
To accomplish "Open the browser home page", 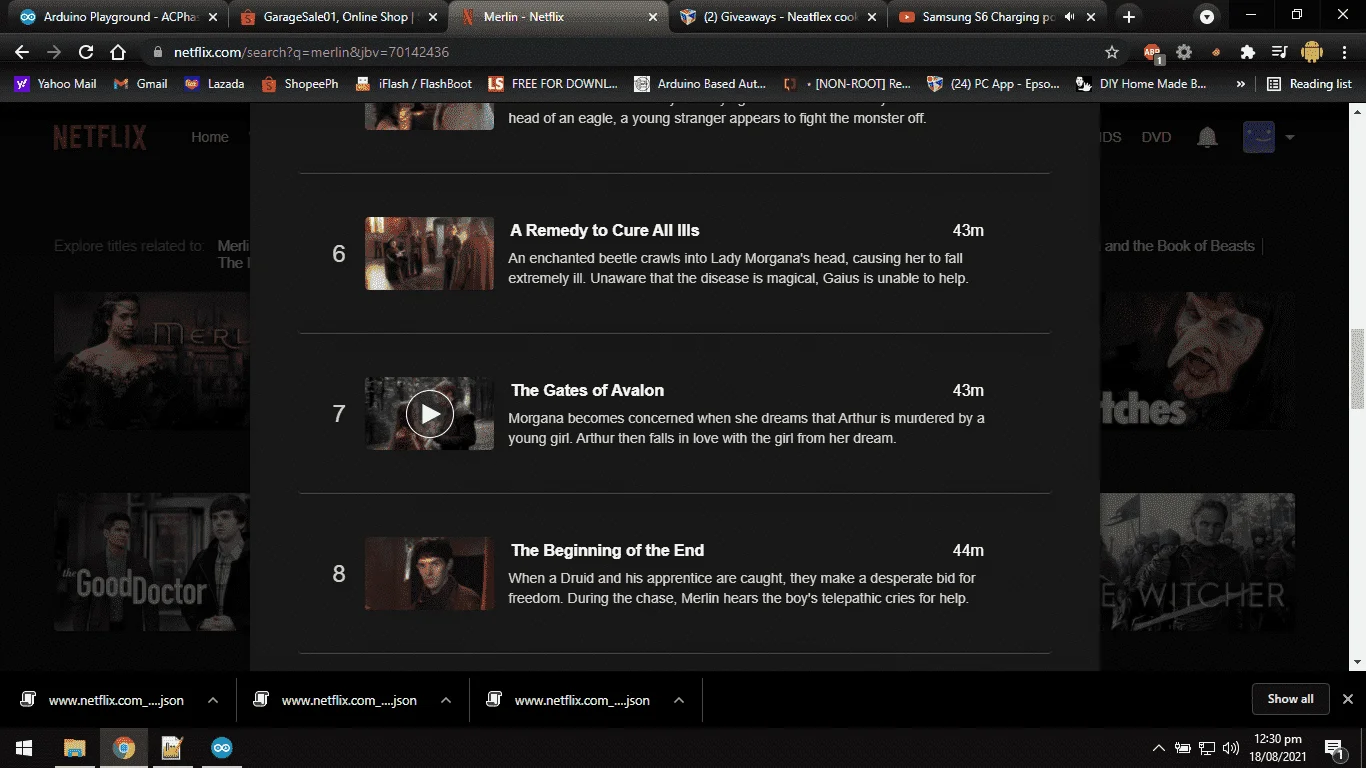I will [118, 52].
